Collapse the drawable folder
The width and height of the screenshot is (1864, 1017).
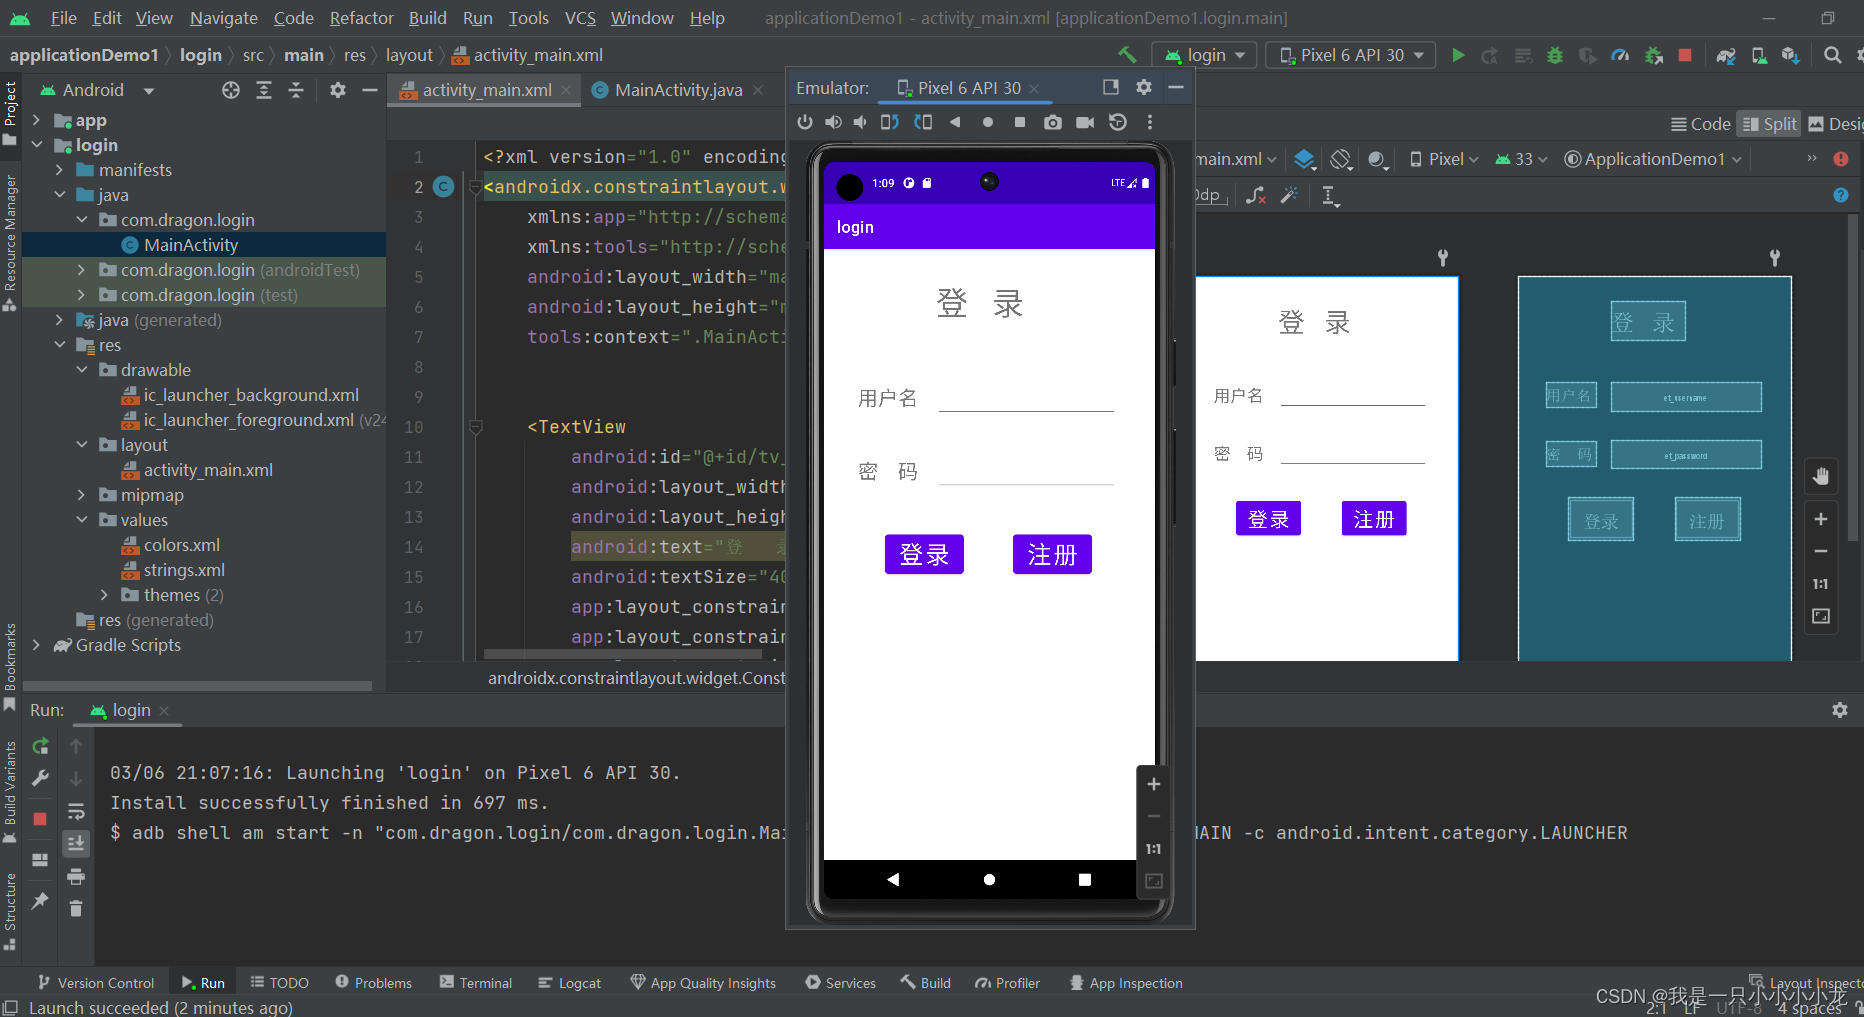click(x=82, y=370)
